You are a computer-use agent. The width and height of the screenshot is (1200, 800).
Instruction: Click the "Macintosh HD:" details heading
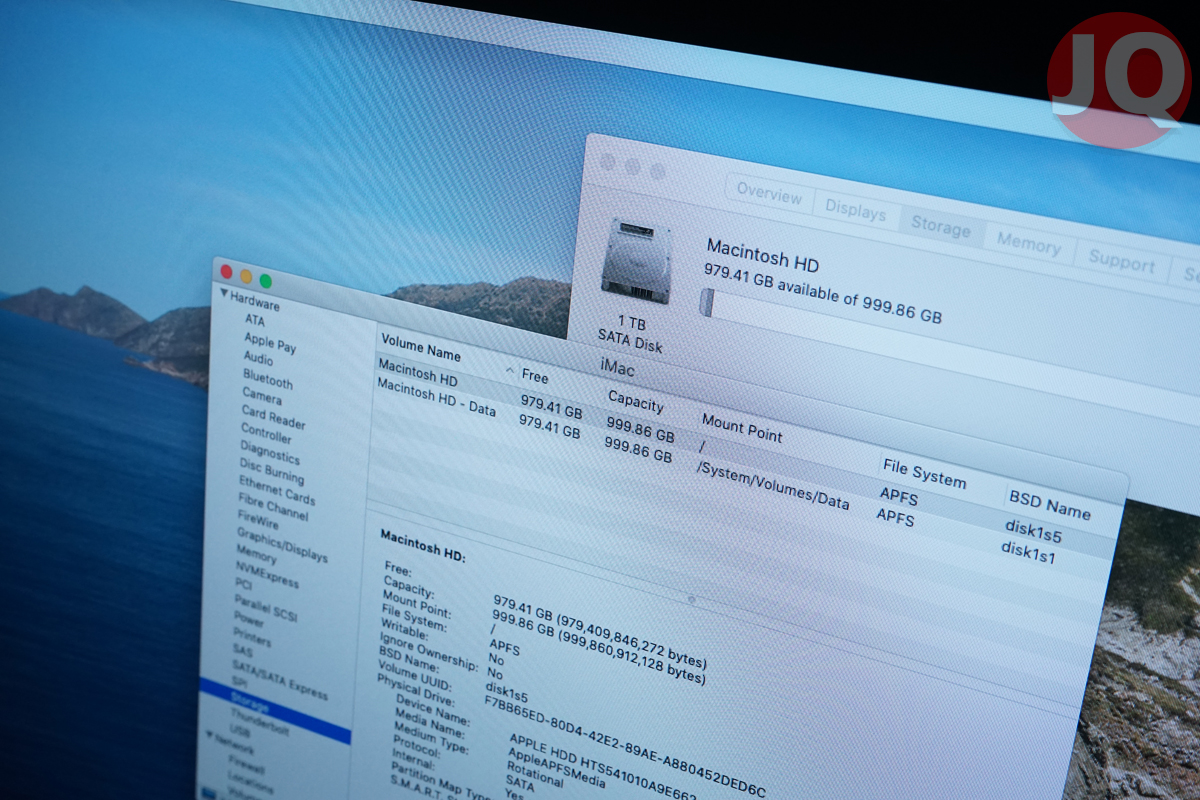tap(422, 546)
